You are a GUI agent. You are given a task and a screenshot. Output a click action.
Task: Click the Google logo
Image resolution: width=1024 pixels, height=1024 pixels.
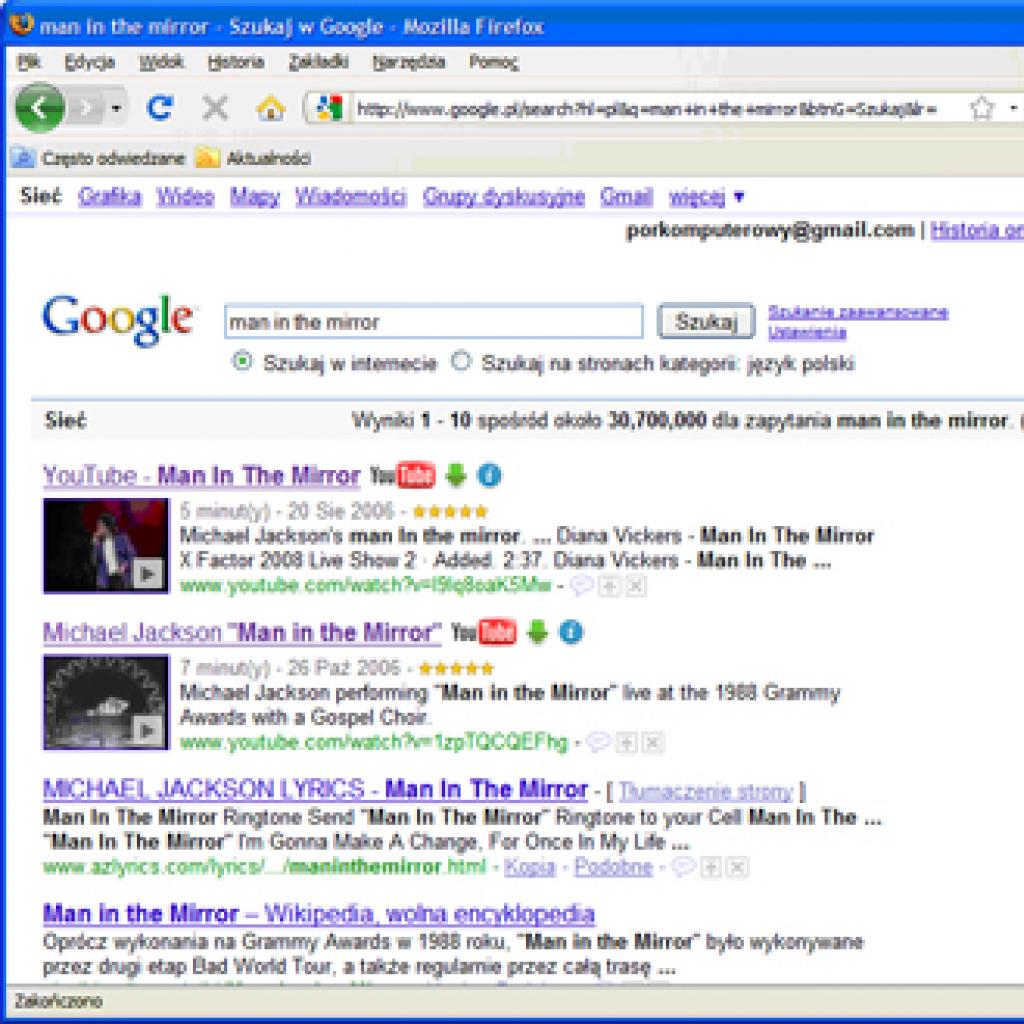tap(118, 319)
